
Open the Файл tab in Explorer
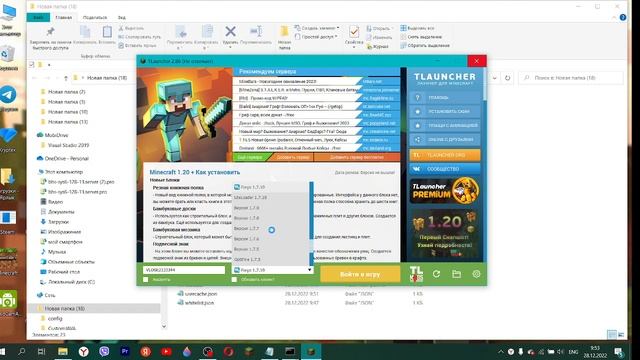pyautogui.click(x=38, y=17)
